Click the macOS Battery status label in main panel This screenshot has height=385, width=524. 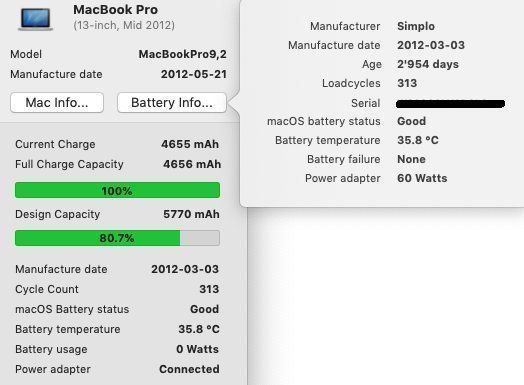[72, 309]
